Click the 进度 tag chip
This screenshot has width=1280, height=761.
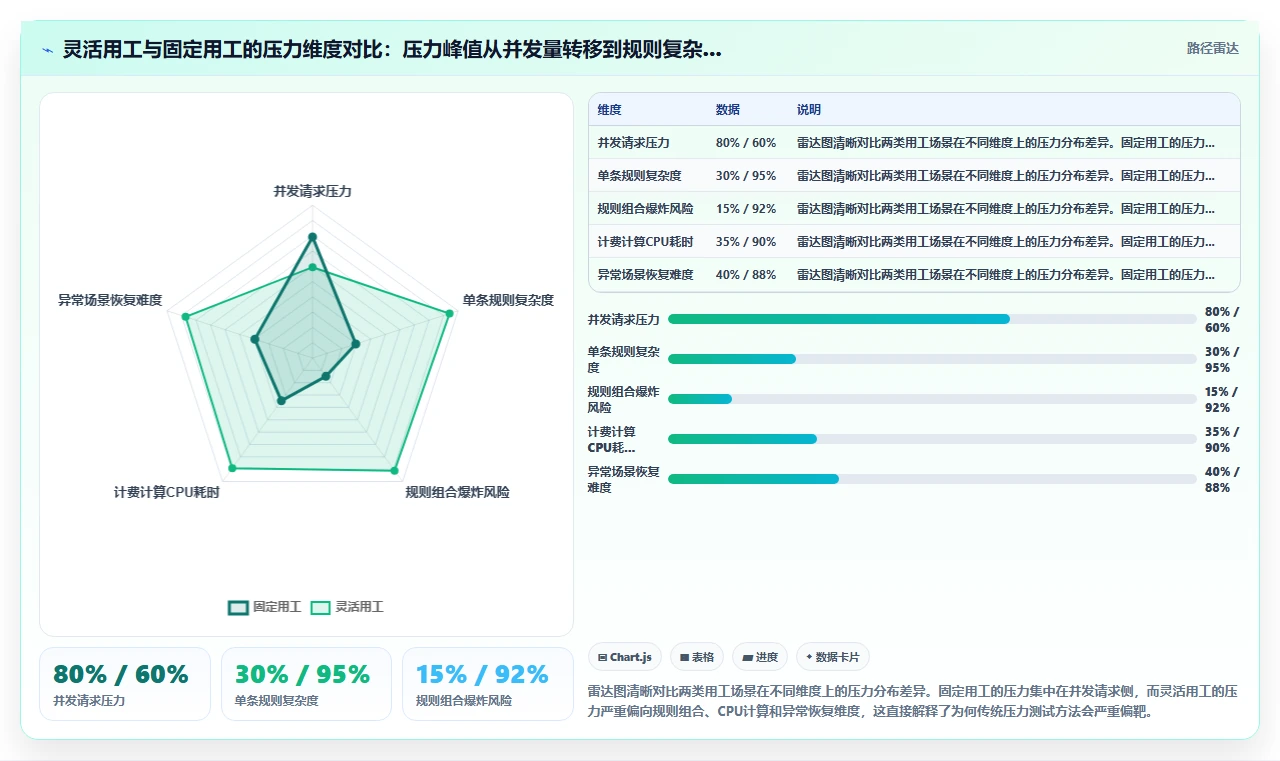pos(760,657)
